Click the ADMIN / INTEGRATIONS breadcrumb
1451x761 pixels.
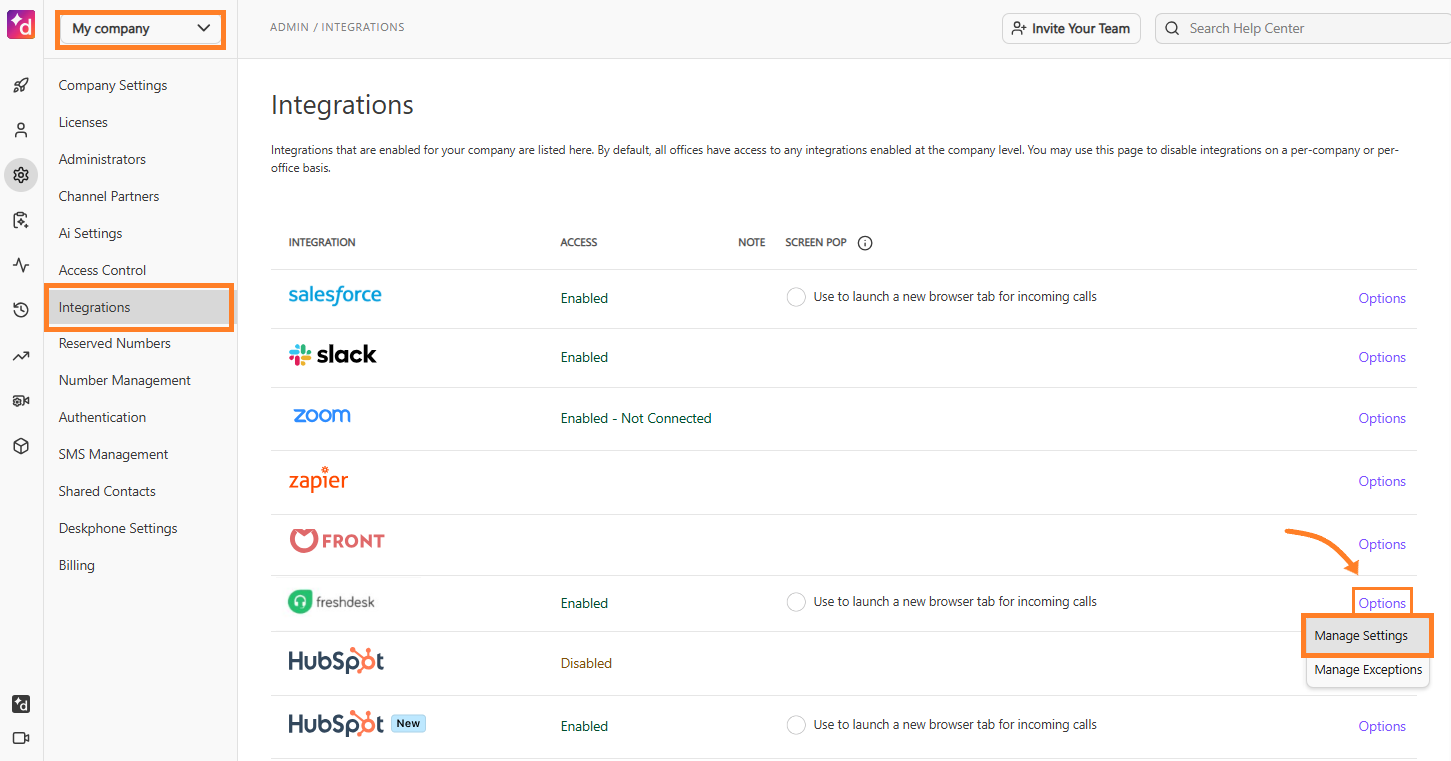(337, 27)
